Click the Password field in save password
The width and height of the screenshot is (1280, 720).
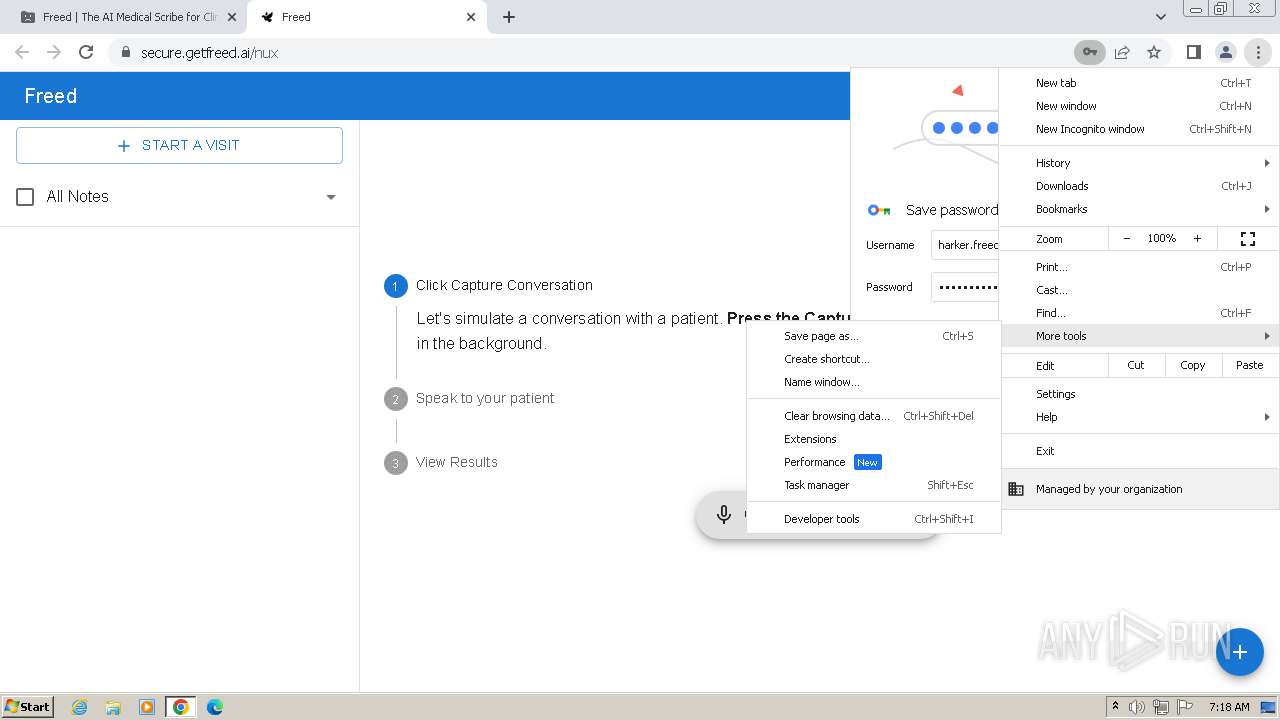(965, 287)
